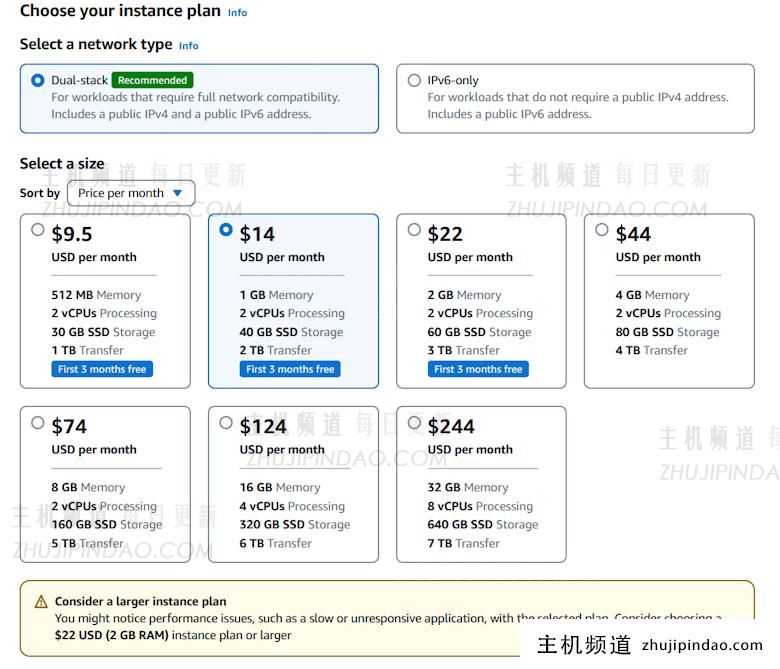Image resolution: width=780 pixels, height=669 pixels.
Task: Click the warning triangle icon in the alert
Action: 41,602
